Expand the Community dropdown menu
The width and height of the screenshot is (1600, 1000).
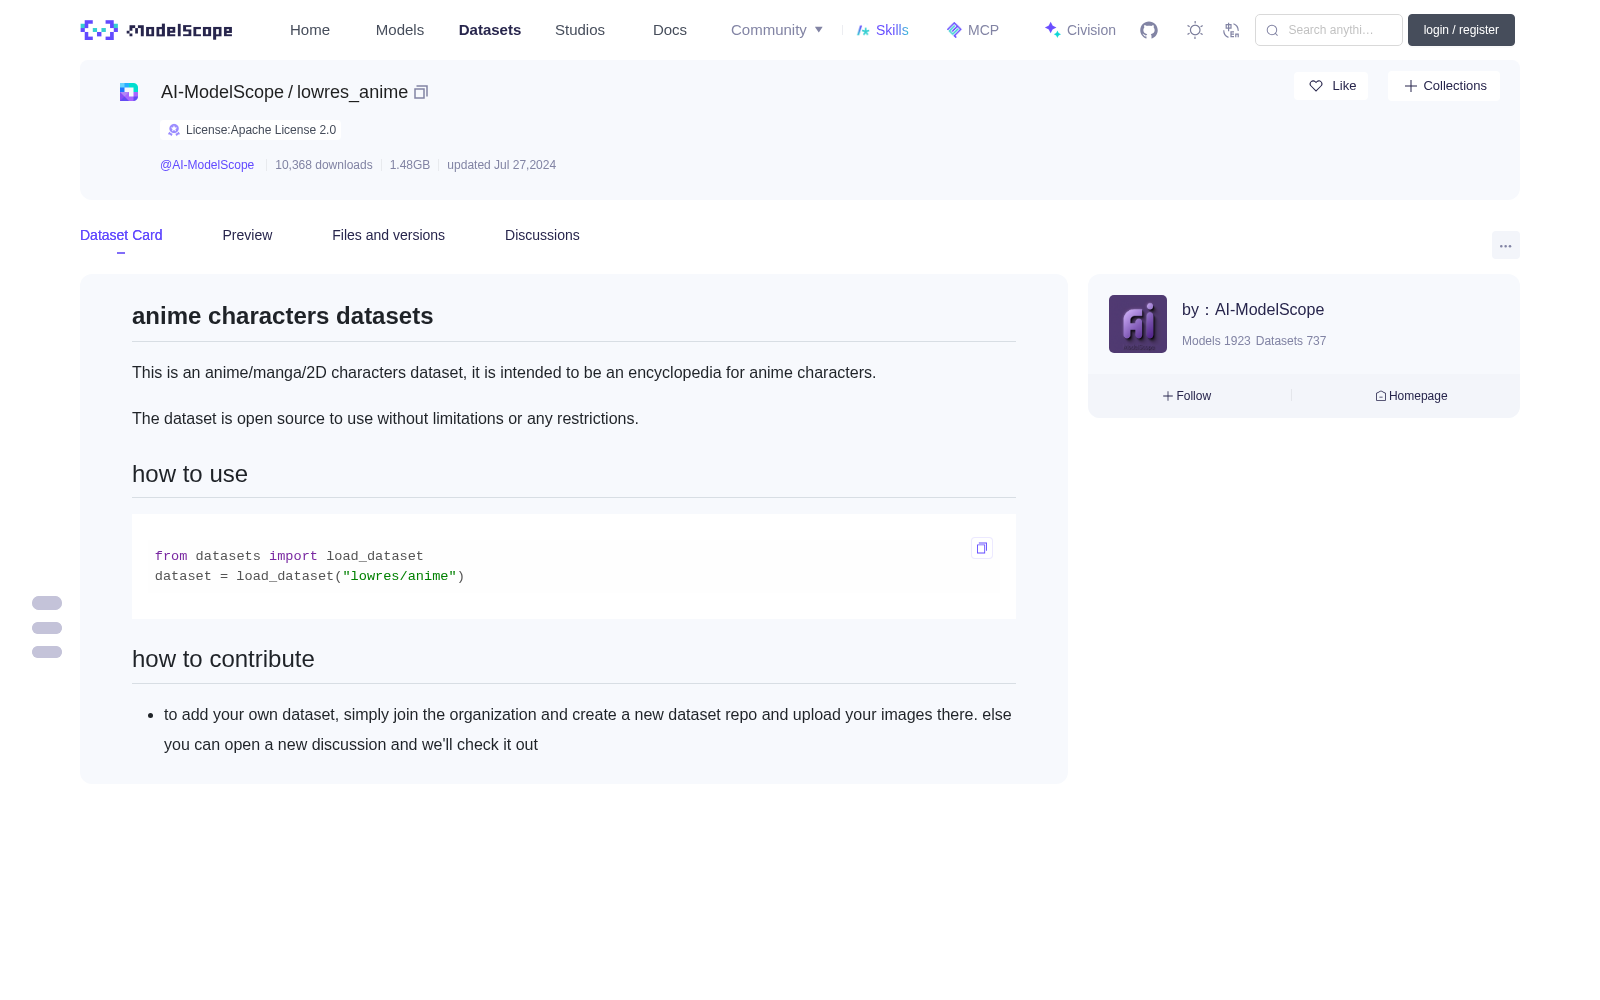(x=777, y=30)
